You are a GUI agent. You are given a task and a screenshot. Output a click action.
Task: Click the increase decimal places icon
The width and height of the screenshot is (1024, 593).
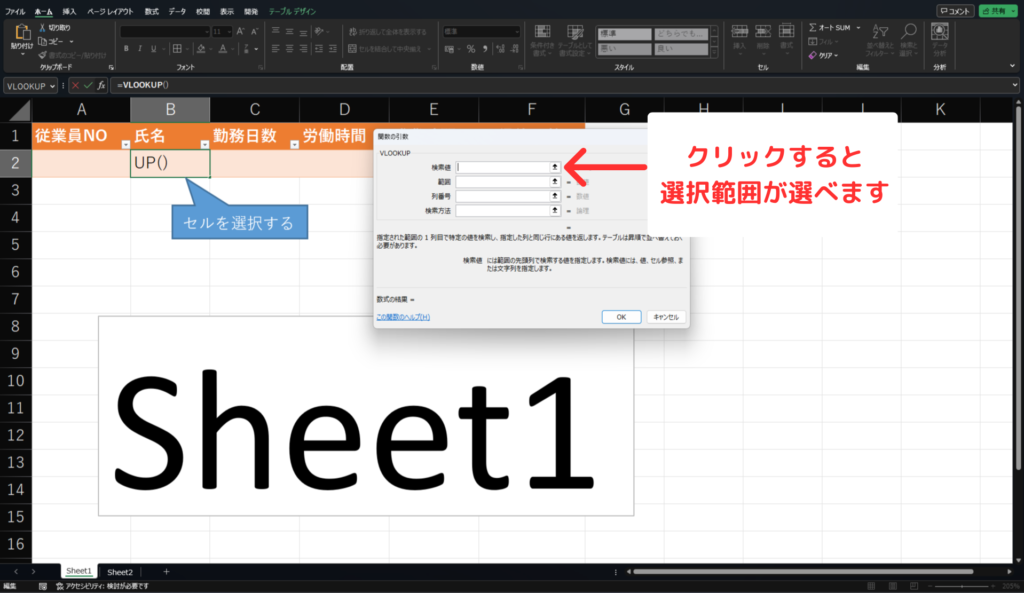click(500, 49)
